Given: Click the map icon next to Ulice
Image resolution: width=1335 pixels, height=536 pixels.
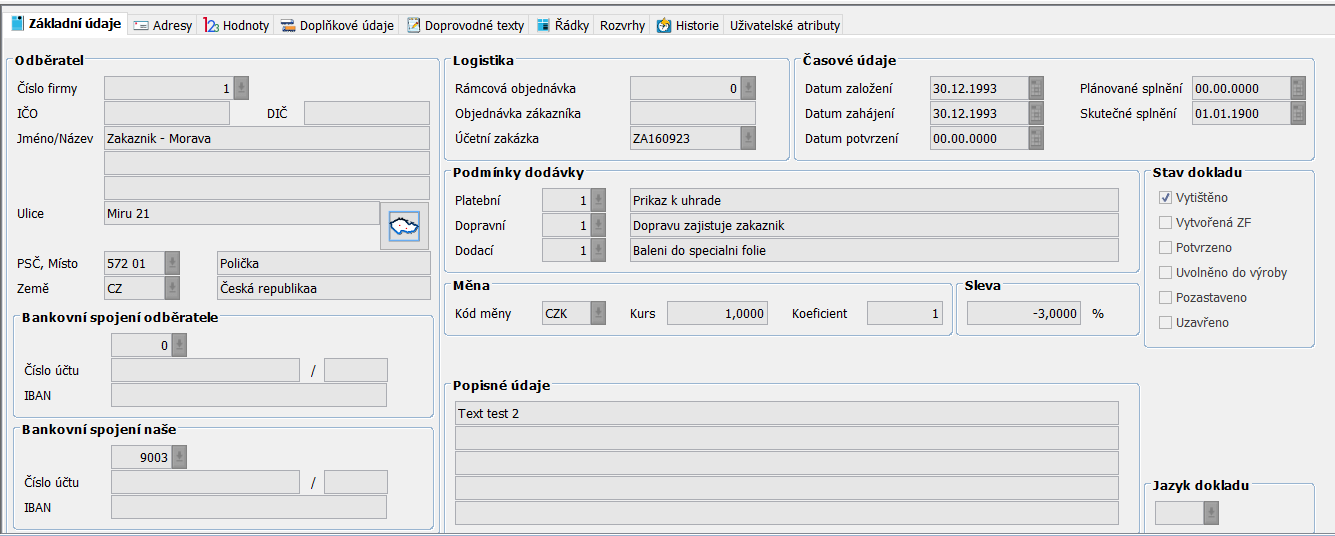Looking at the screenshot, I should [x=404, y=226].
